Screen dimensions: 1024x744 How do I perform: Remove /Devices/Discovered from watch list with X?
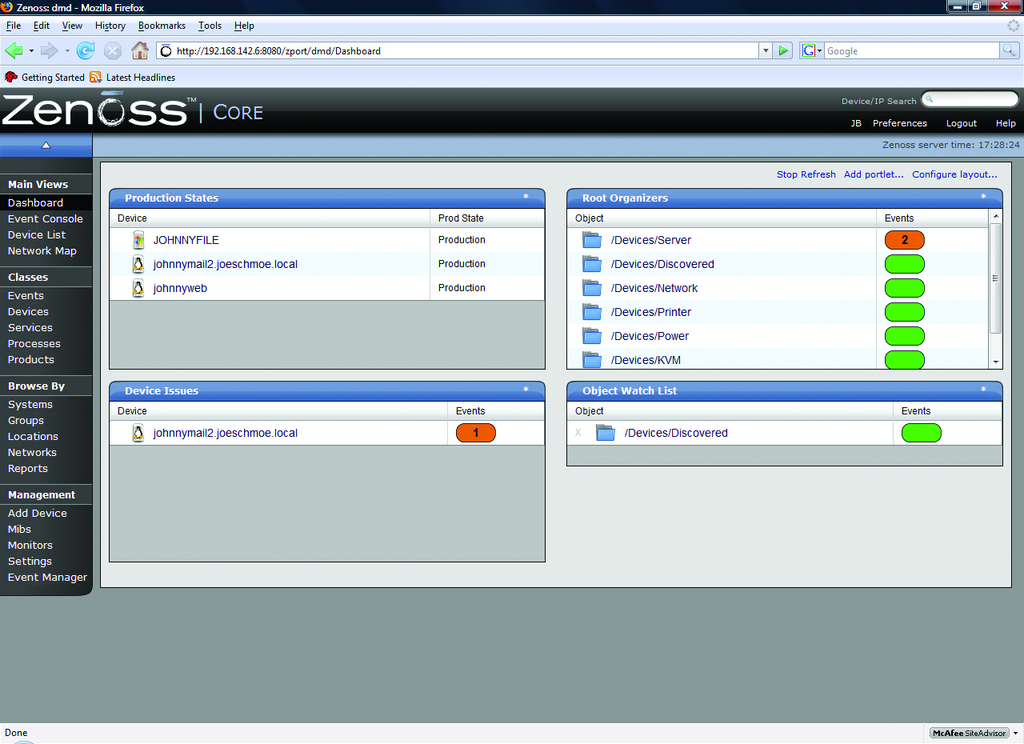[x=578, y=433]
